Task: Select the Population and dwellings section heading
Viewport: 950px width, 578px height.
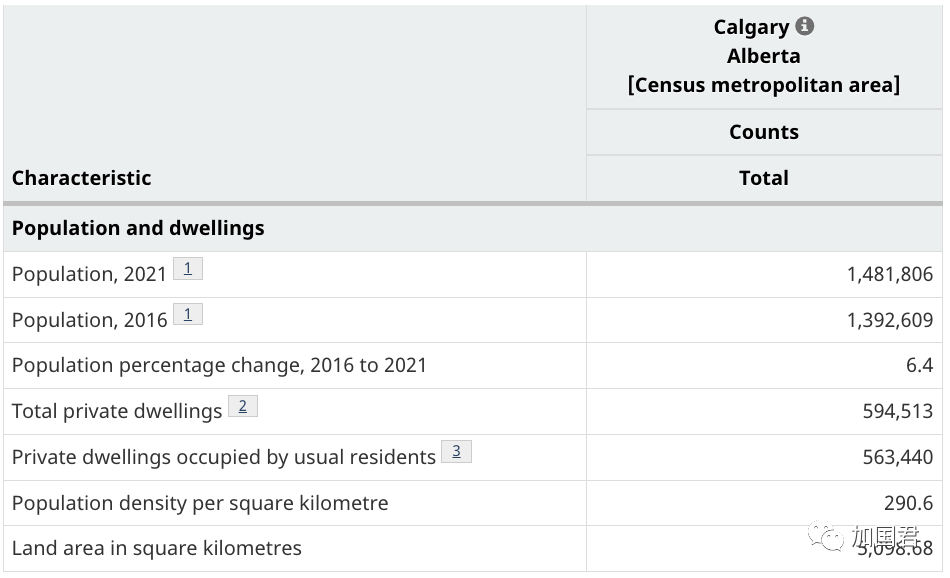Action: (x=138, y=228)
